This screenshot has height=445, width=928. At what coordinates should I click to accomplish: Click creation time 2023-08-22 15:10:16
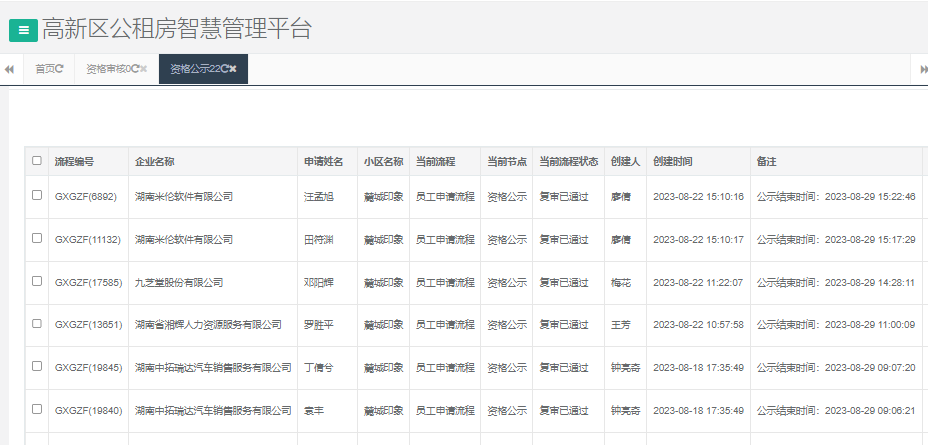click(x=698, y=196)
